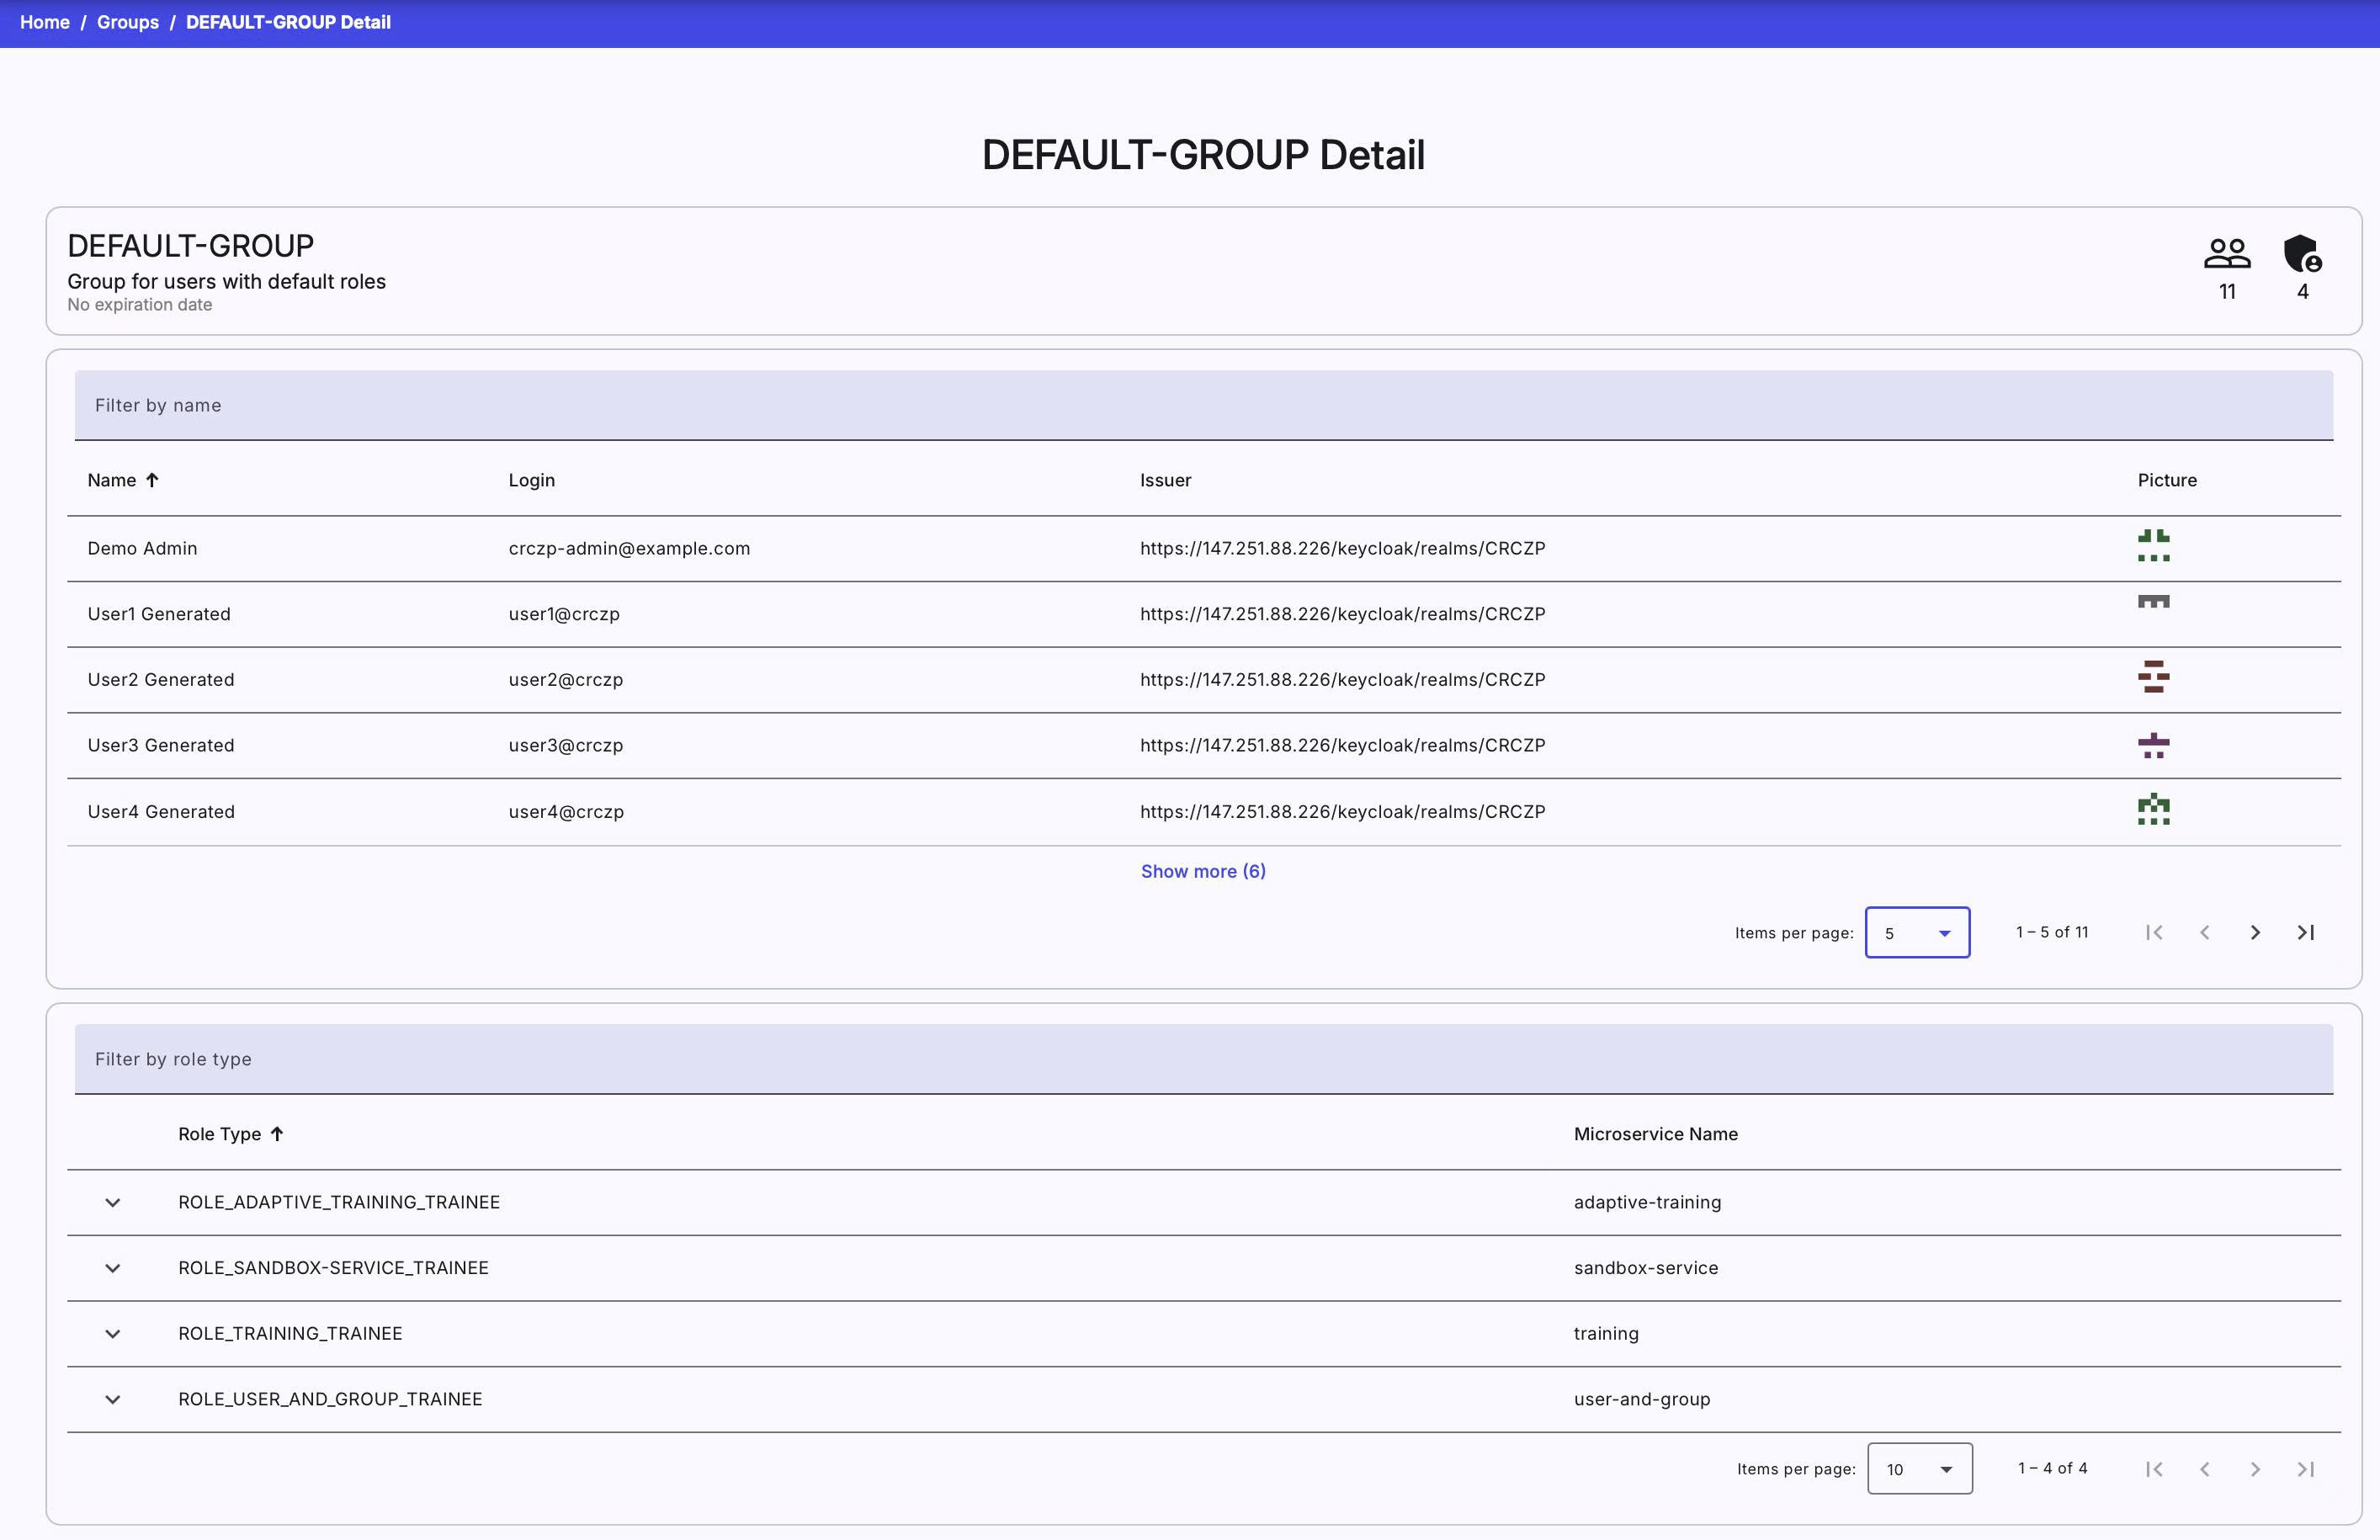2380x1540 pixels.
Task: Go to next page of users
Action: click(x=2255, y=932)
